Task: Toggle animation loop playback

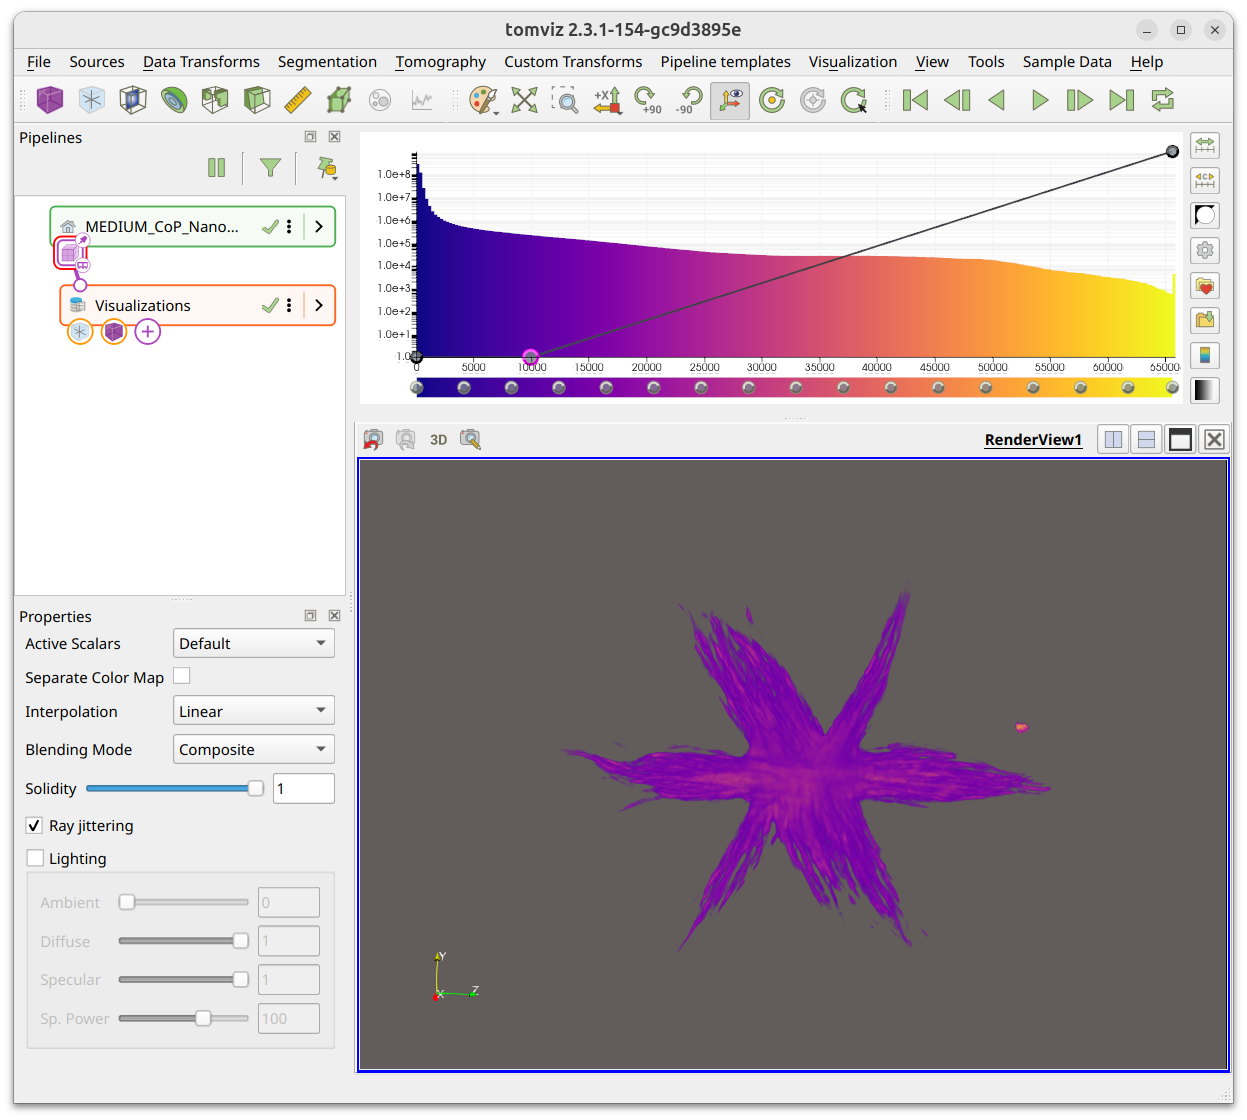Action: pyautogui.click(x=1163, y=100)
